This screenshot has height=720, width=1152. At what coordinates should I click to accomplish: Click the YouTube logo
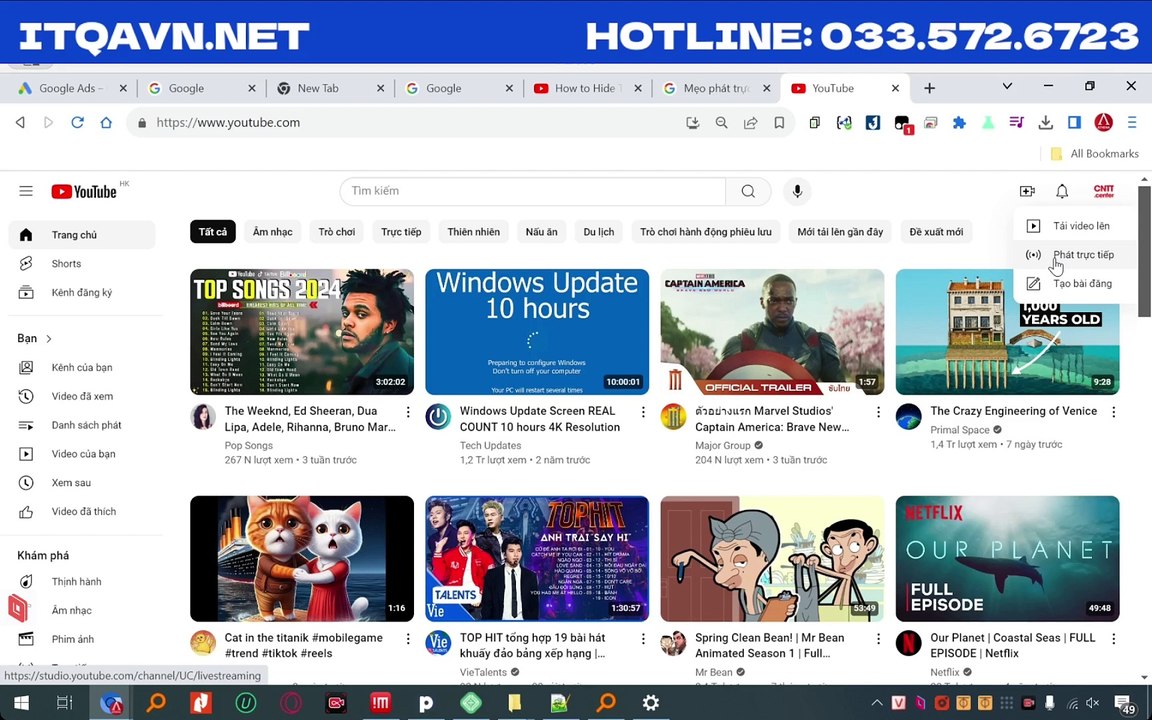click(84, 192)
